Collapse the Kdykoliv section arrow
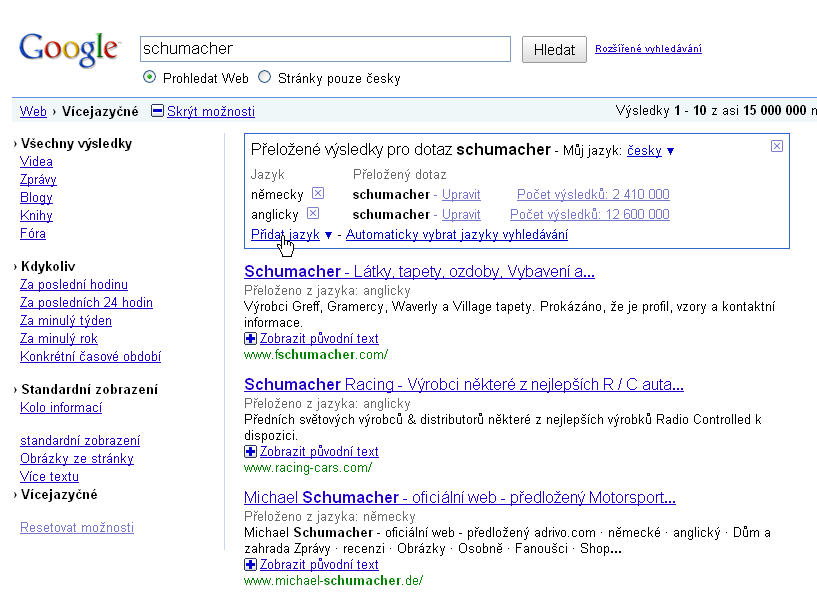Image resolution: width=817 pixels, height=597 pixels. 16,267
